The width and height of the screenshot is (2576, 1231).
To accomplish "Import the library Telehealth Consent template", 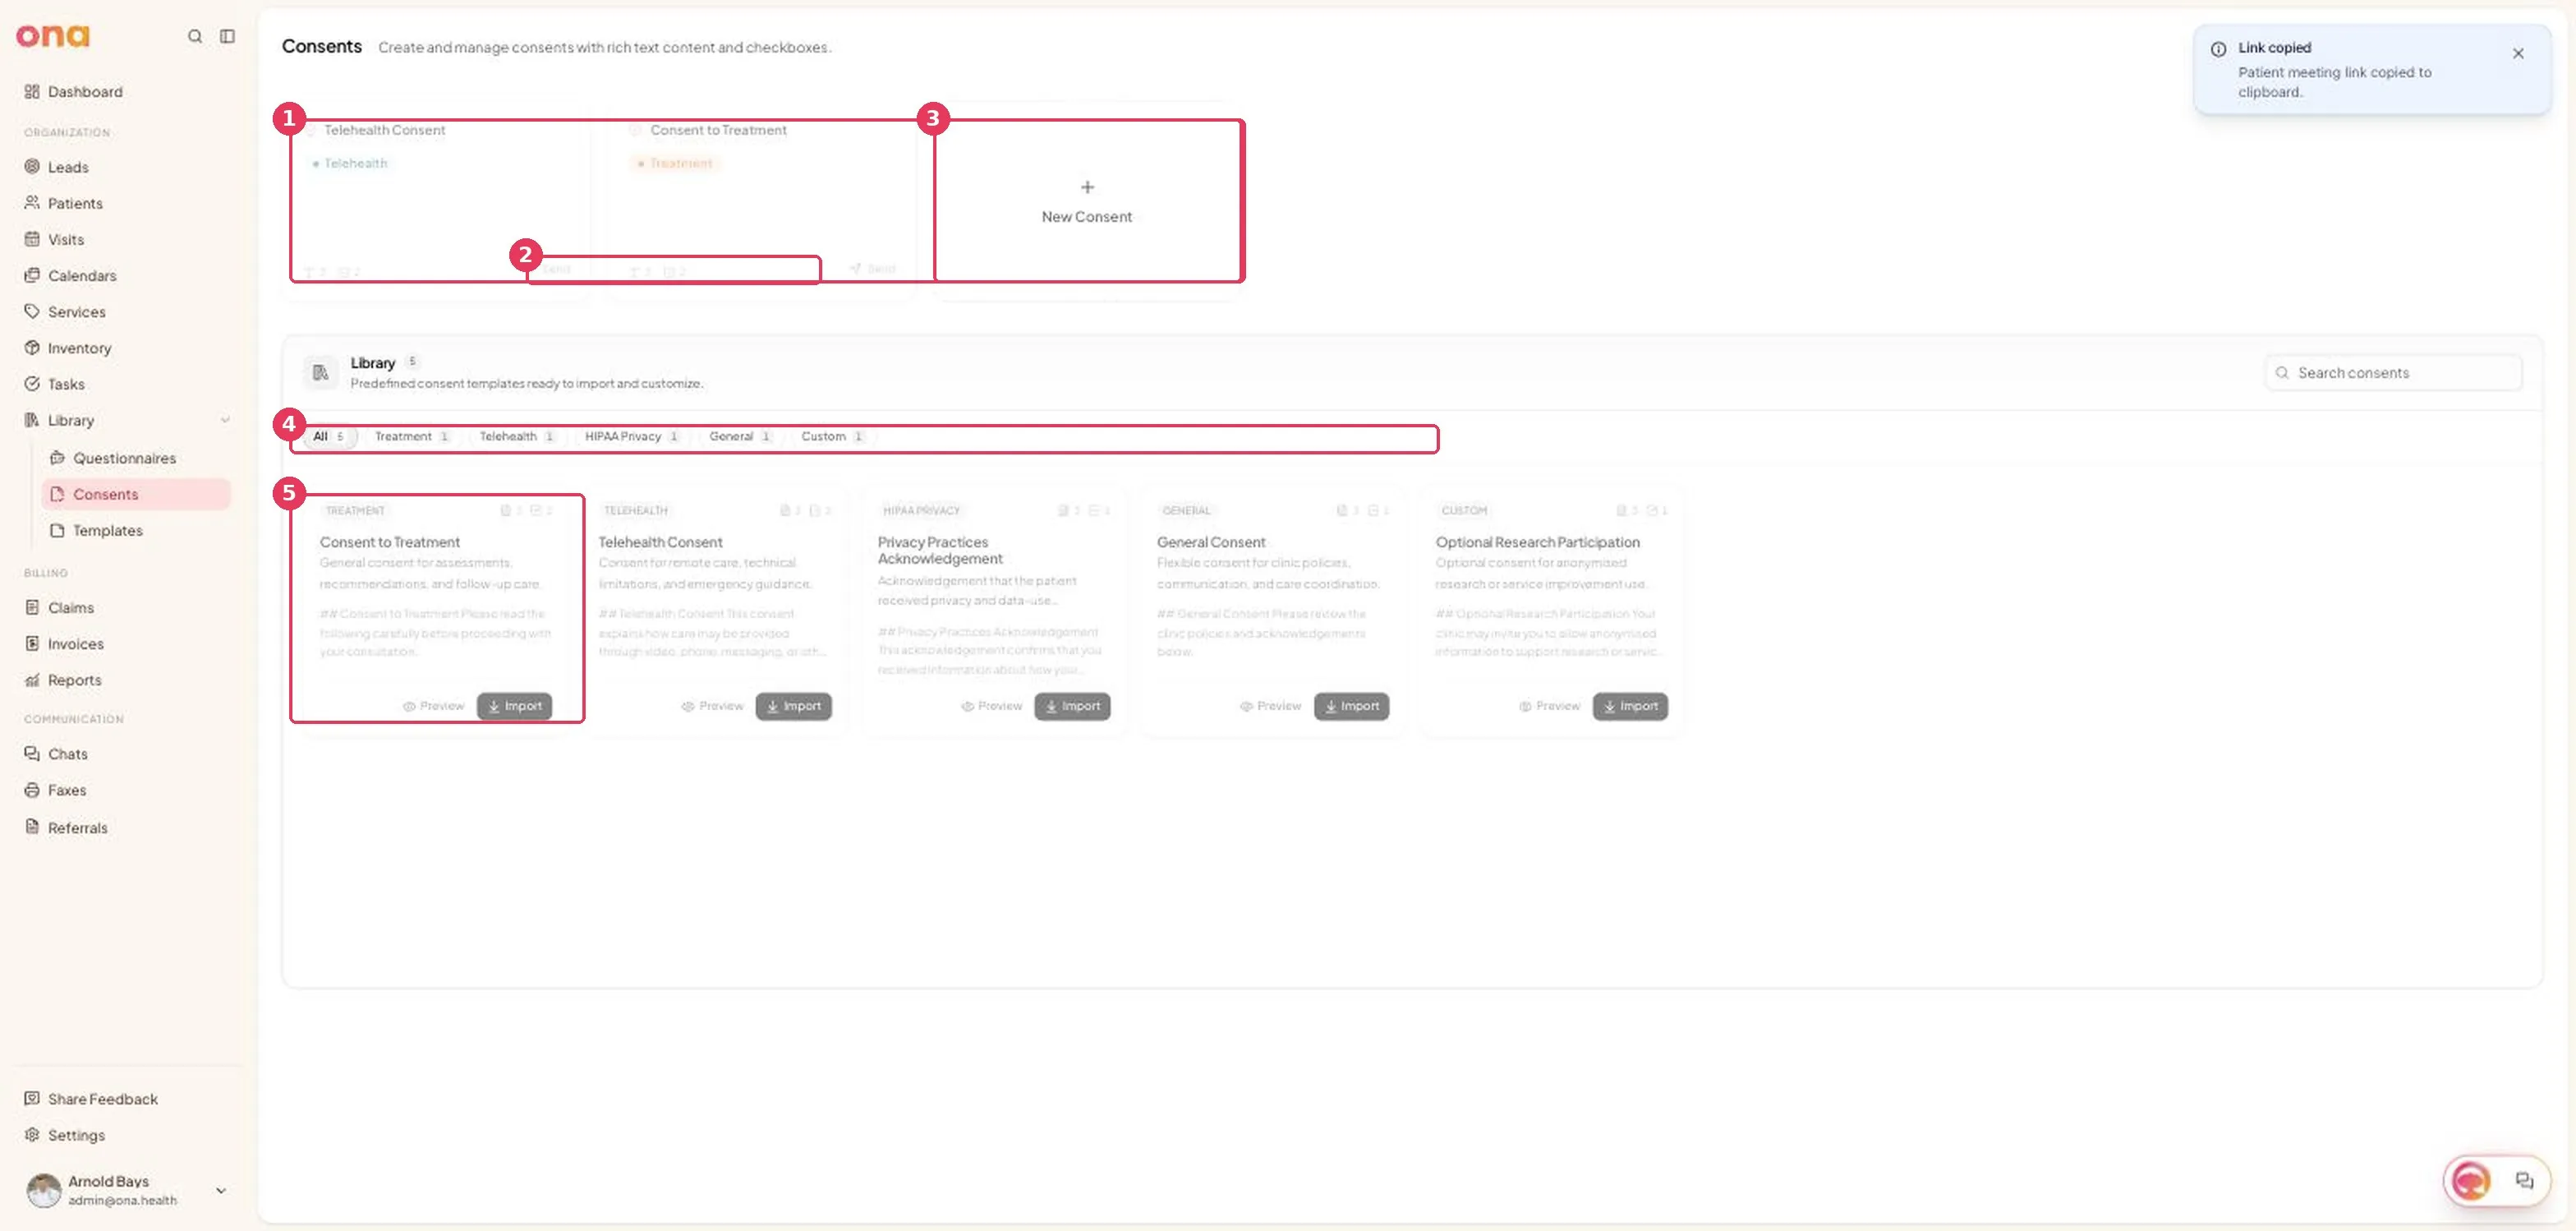I will (x=793, y=706).
